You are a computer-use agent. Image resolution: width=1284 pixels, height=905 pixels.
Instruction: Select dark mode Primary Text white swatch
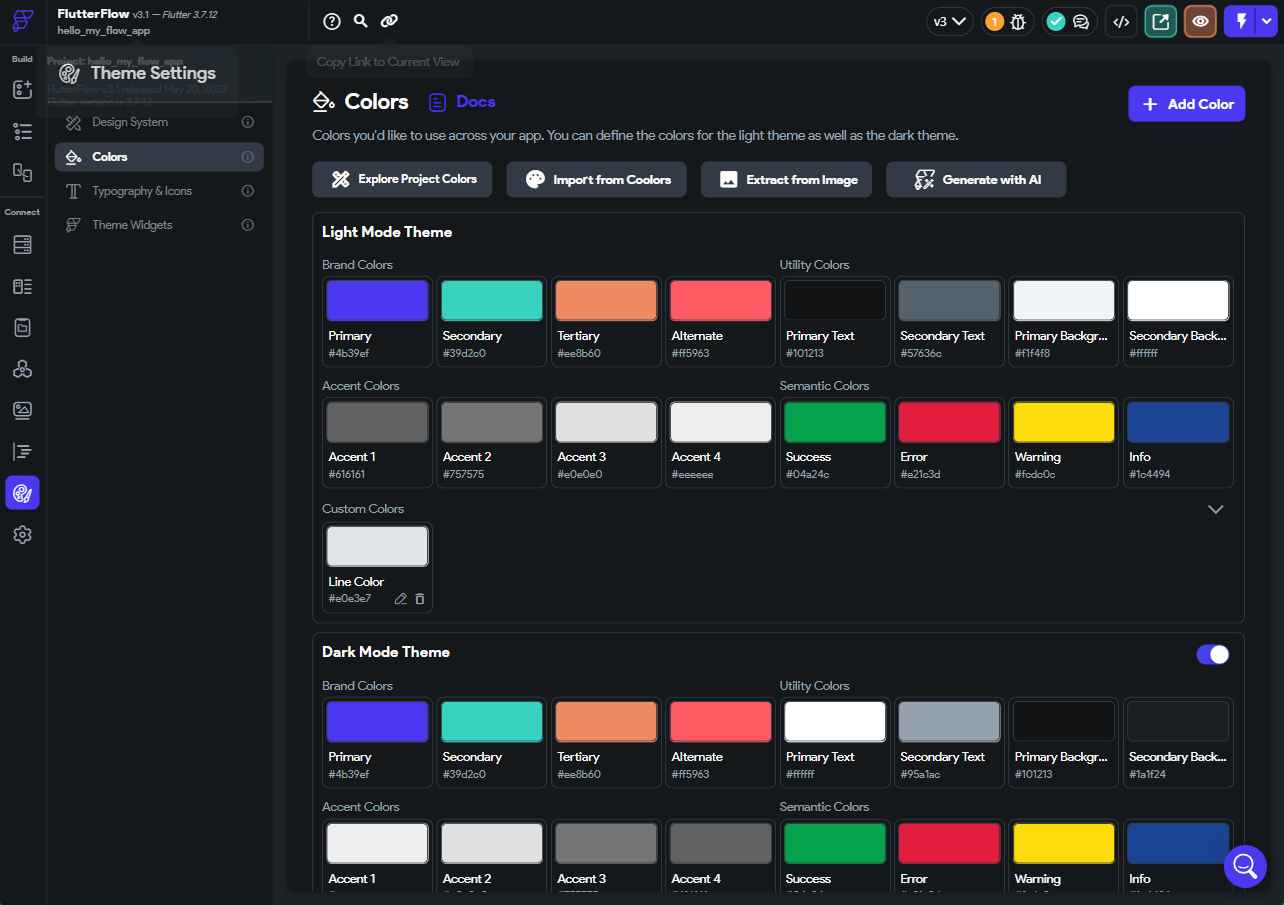(835, 721)
